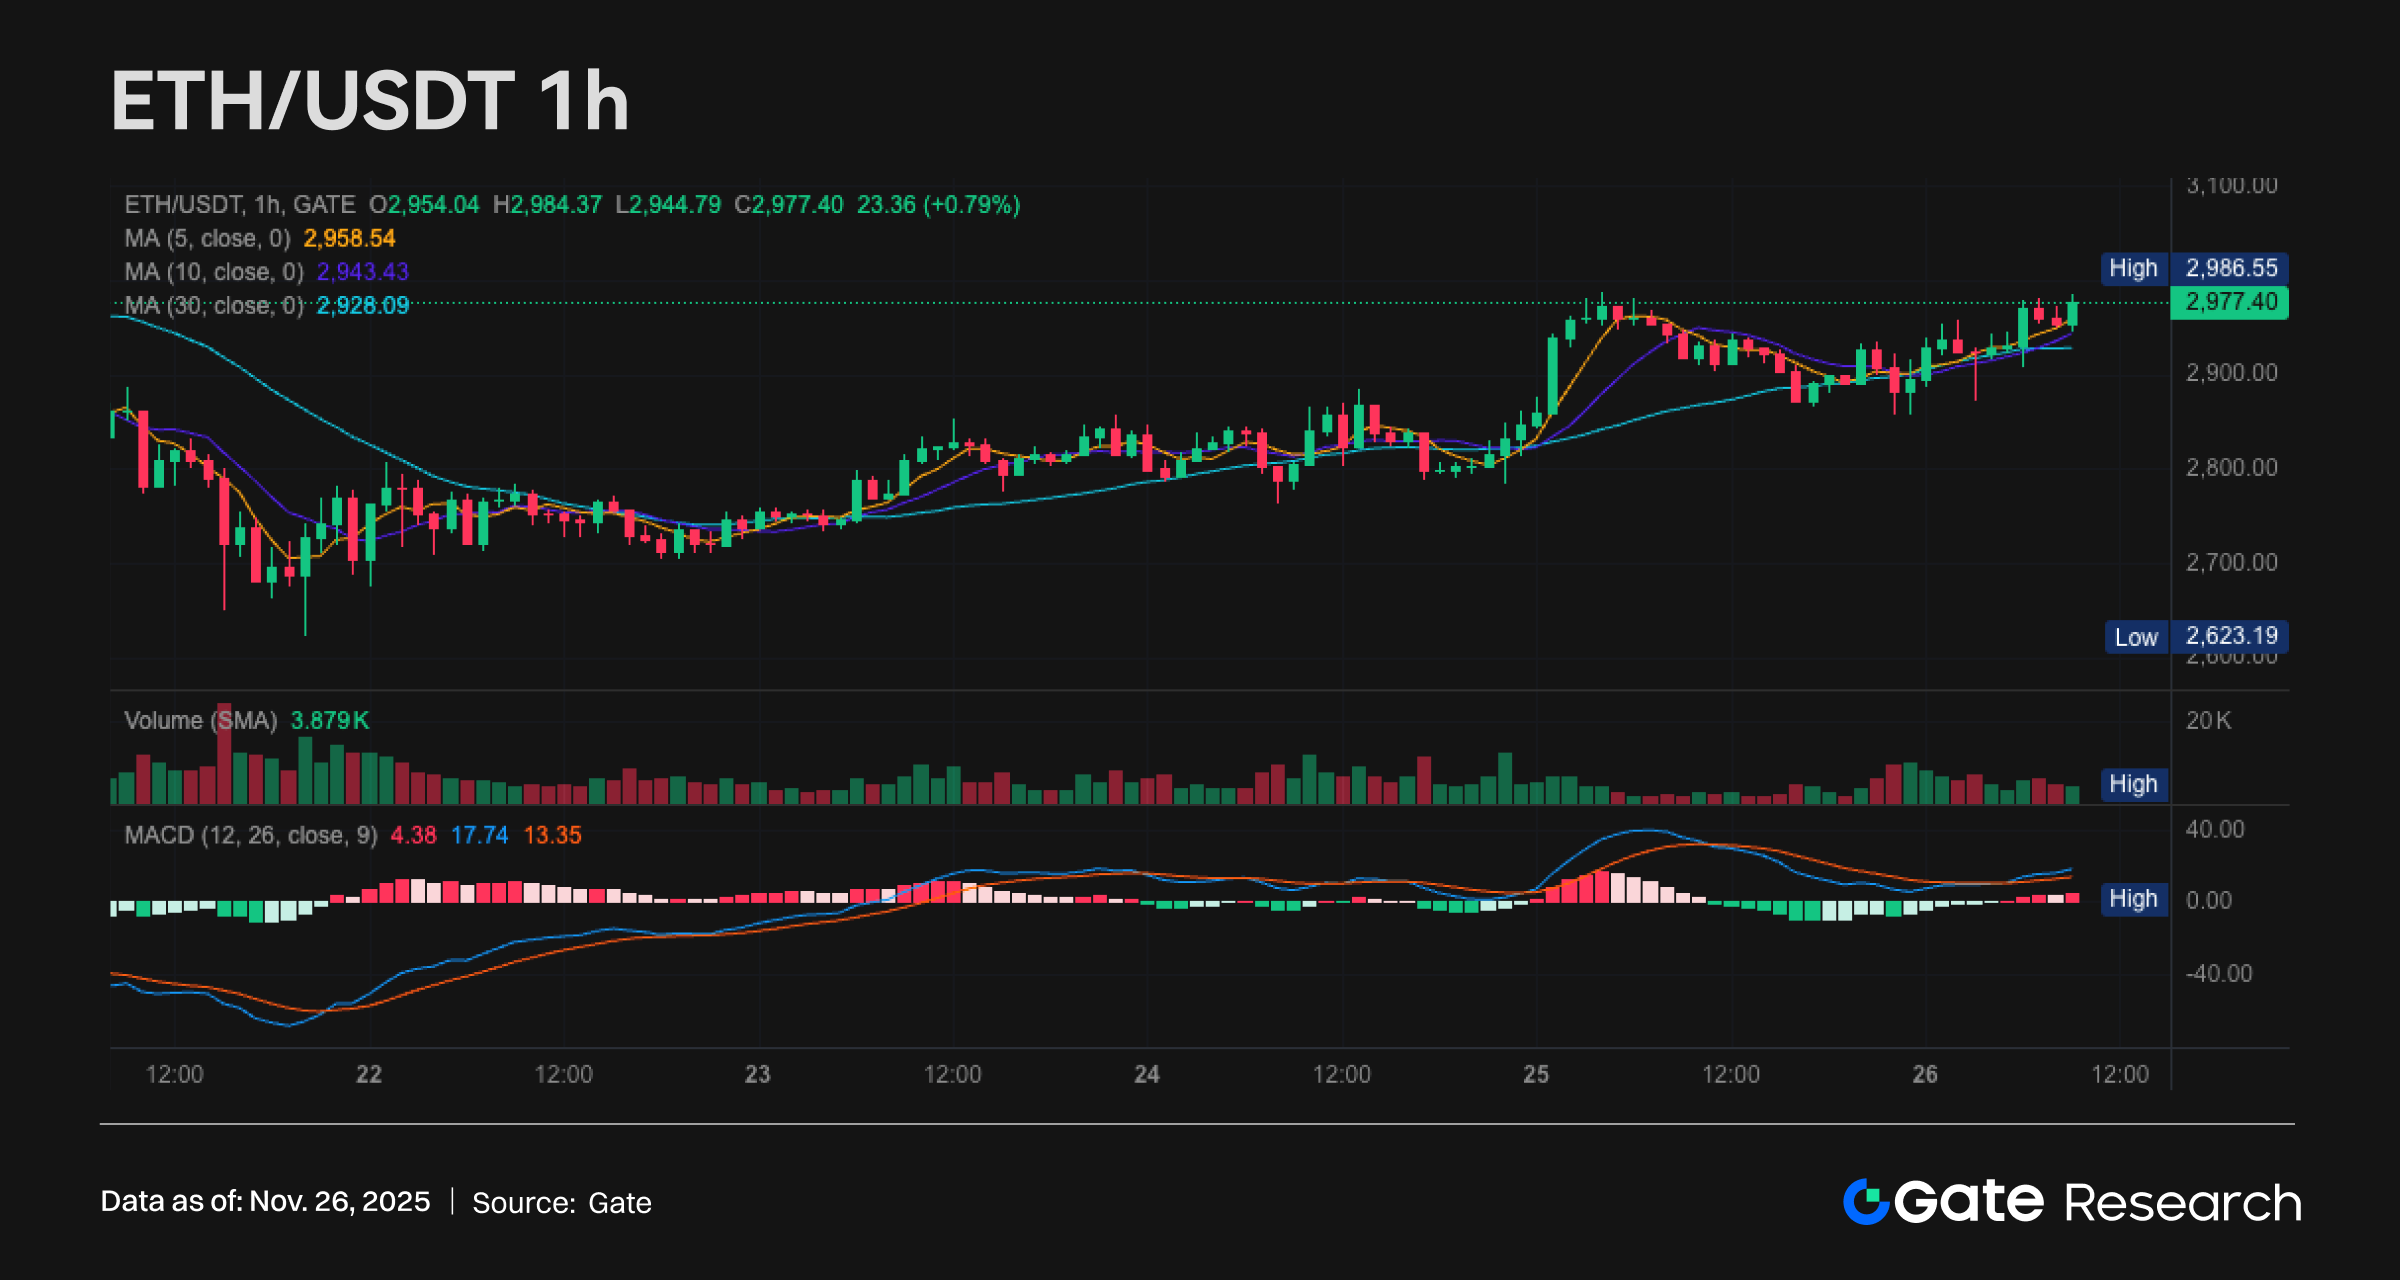This screenshot has height=1280, width=2400.
Task: Click the MACD panel High badge
Action: coord(2133,899)
